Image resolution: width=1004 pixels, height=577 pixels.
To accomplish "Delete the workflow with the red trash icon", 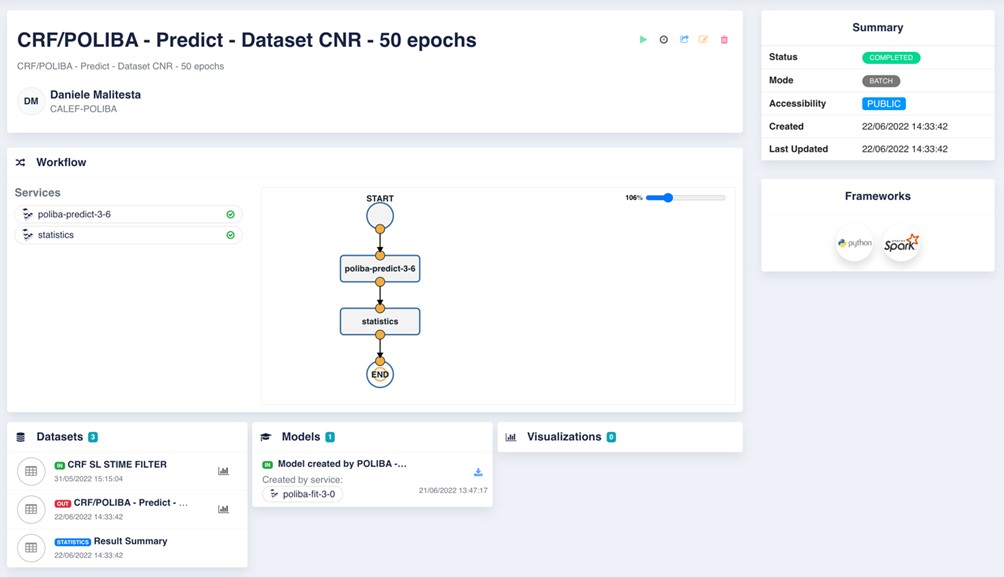I will pyautogui.click(x=724, y=40).
